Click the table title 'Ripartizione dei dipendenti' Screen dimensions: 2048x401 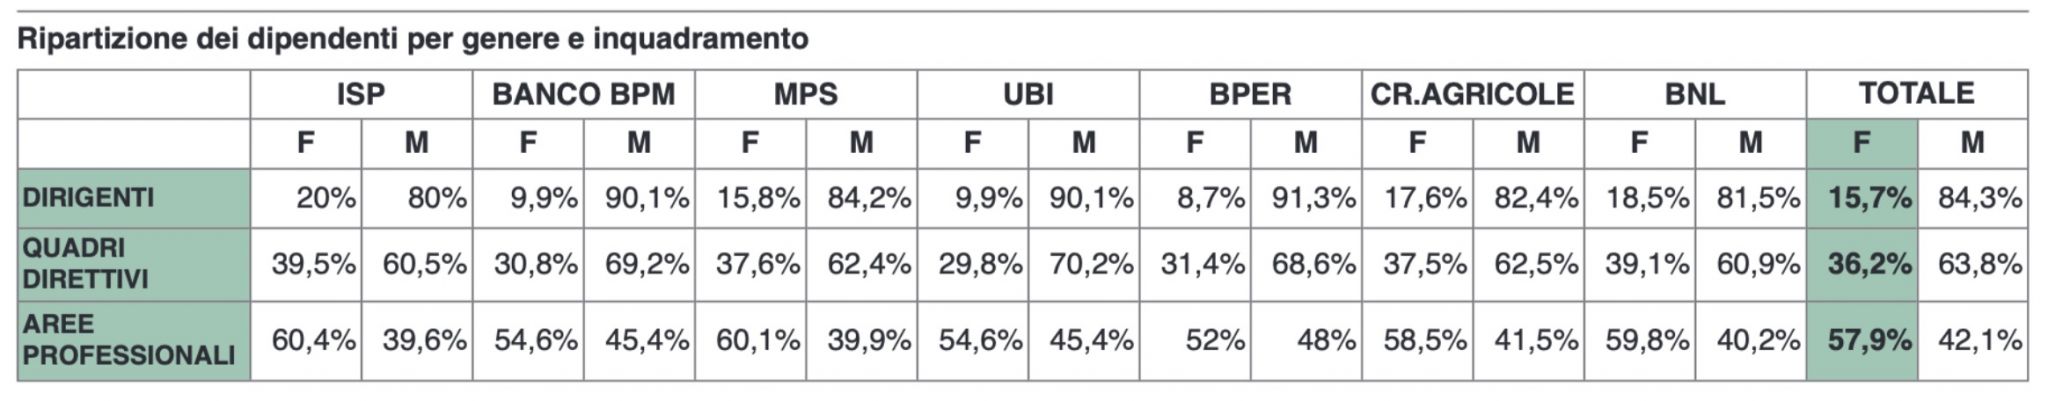pos(412,39)
